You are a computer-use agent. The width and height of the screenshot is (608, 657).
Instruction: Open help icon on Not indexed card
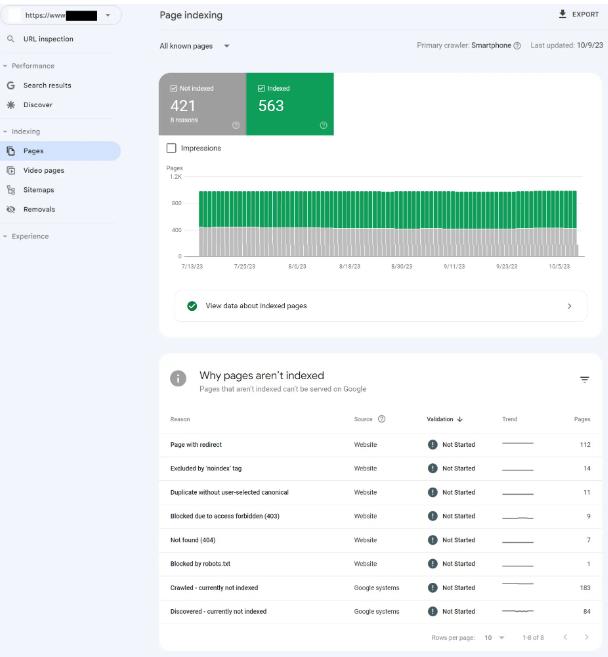coord(236,125)
